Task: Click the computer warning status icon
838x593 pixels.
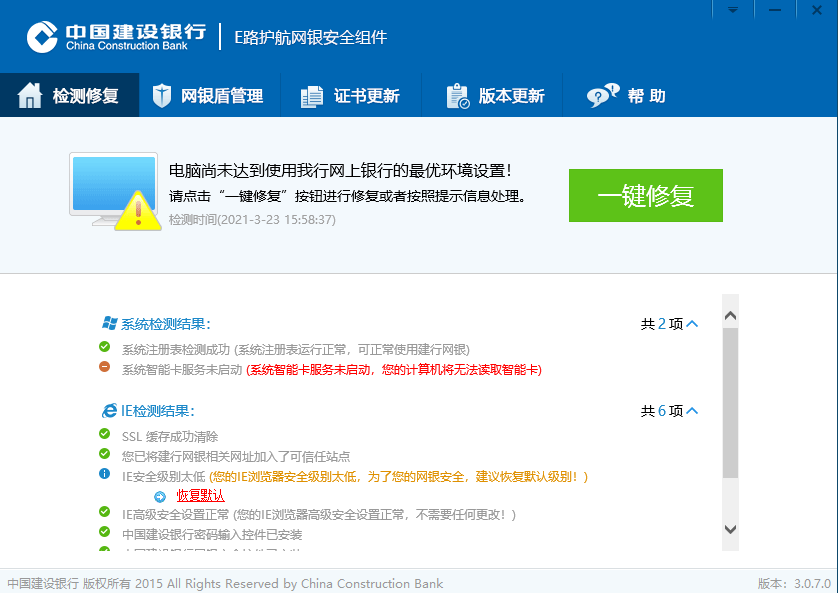Action: coord(115,192)
